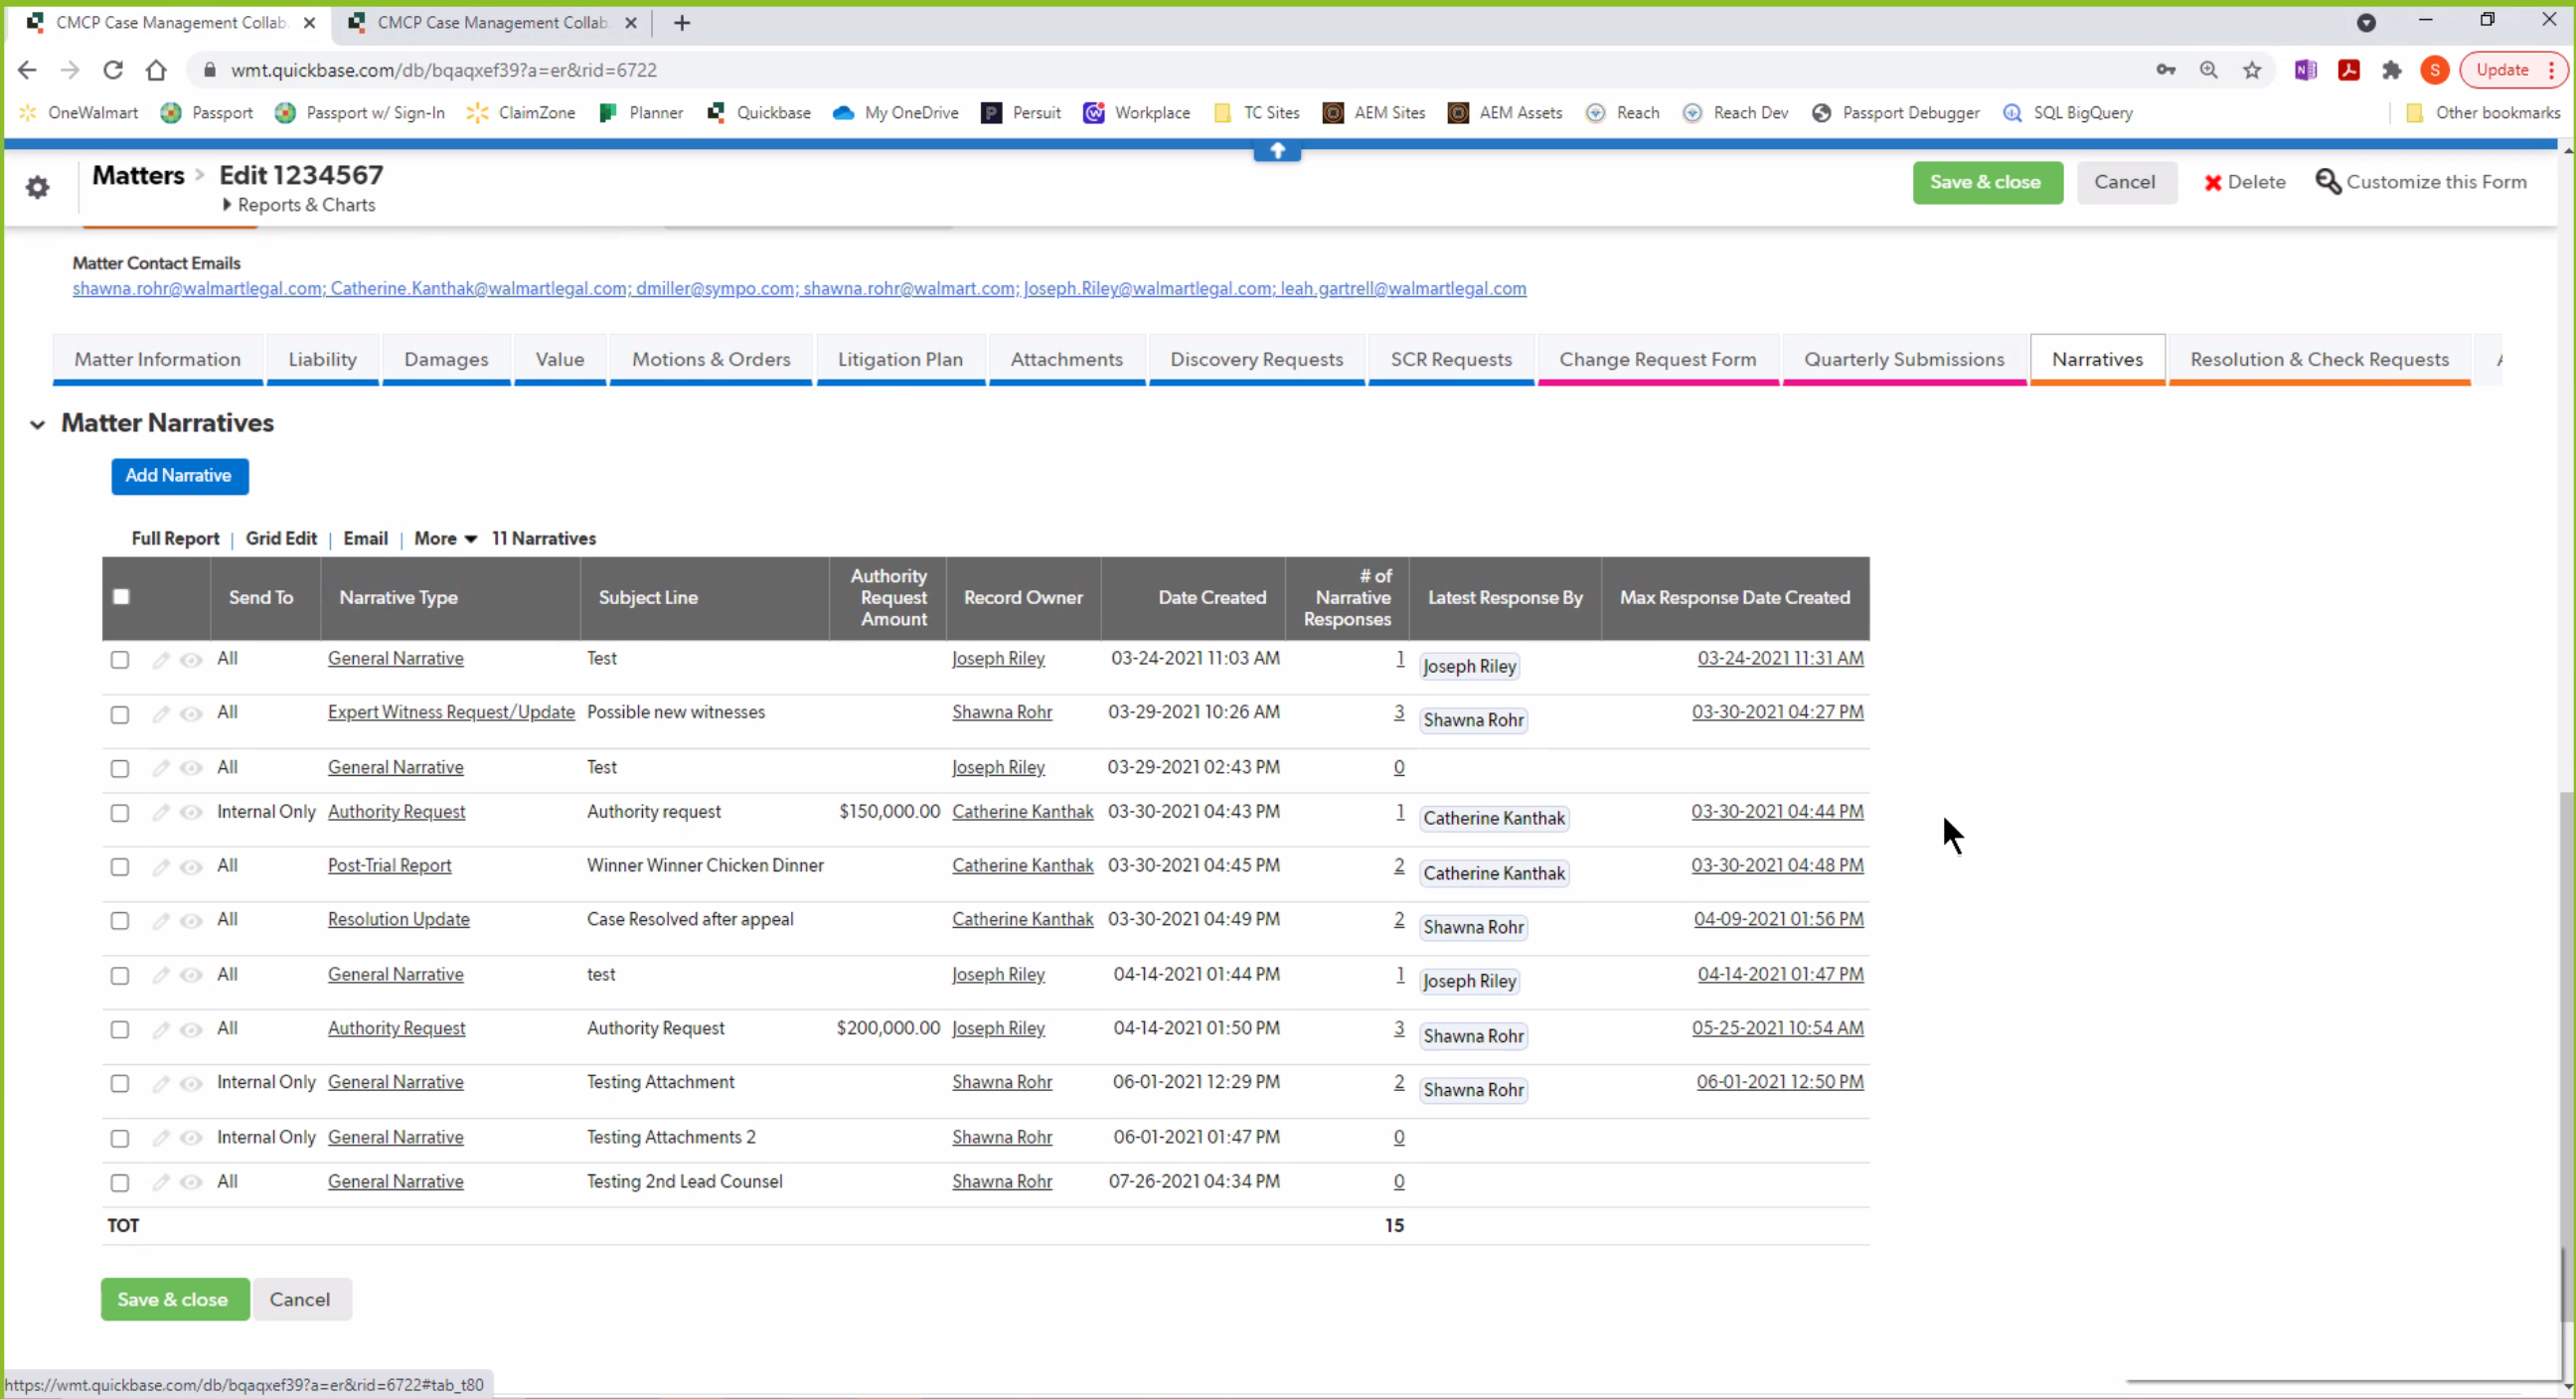Open a new browser tab with the plus button

[x=682, y=22]
